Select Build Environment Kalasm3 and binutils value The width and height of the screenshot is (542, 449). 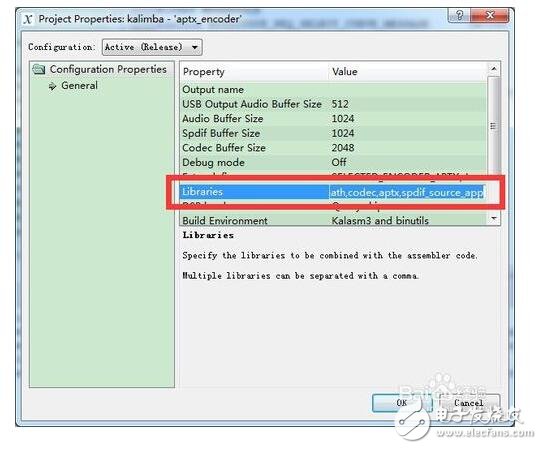tap(380, 220)
